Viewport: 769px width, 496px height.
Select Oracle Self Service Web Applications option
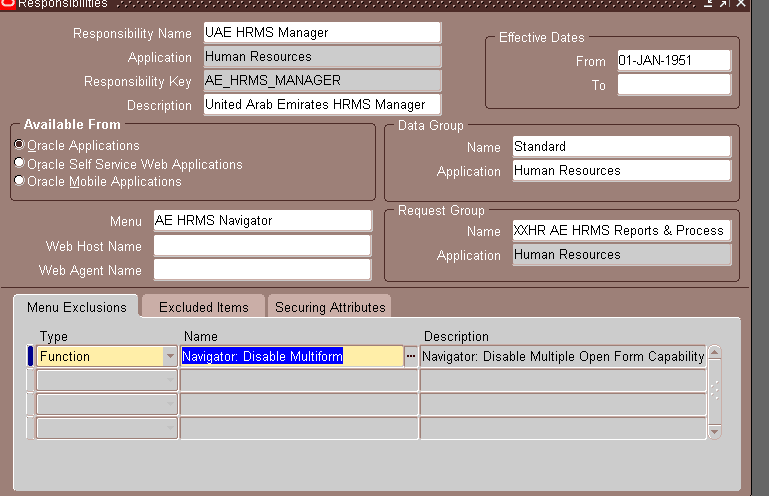click(19, 162)
